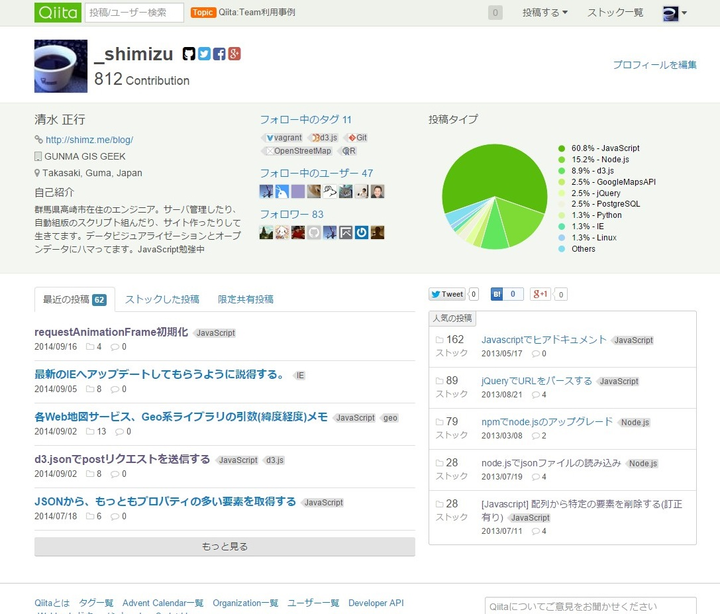Open Developer API footer link
The height and width of the screenshot is (614, 720).
(376, 603)
